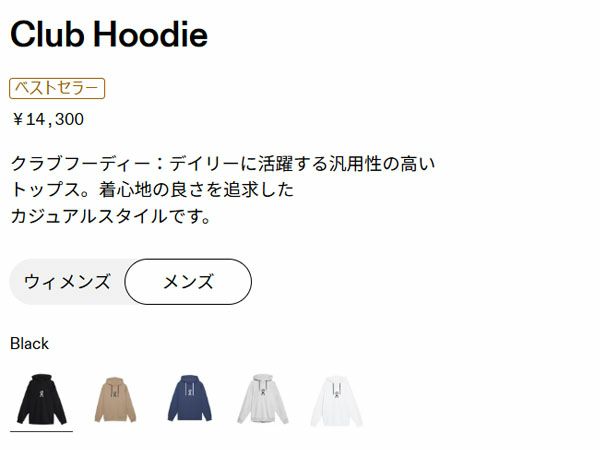Switch to the ウィメンズ (Women's) option
Screen dimensions: 600x450
point(67,282)
